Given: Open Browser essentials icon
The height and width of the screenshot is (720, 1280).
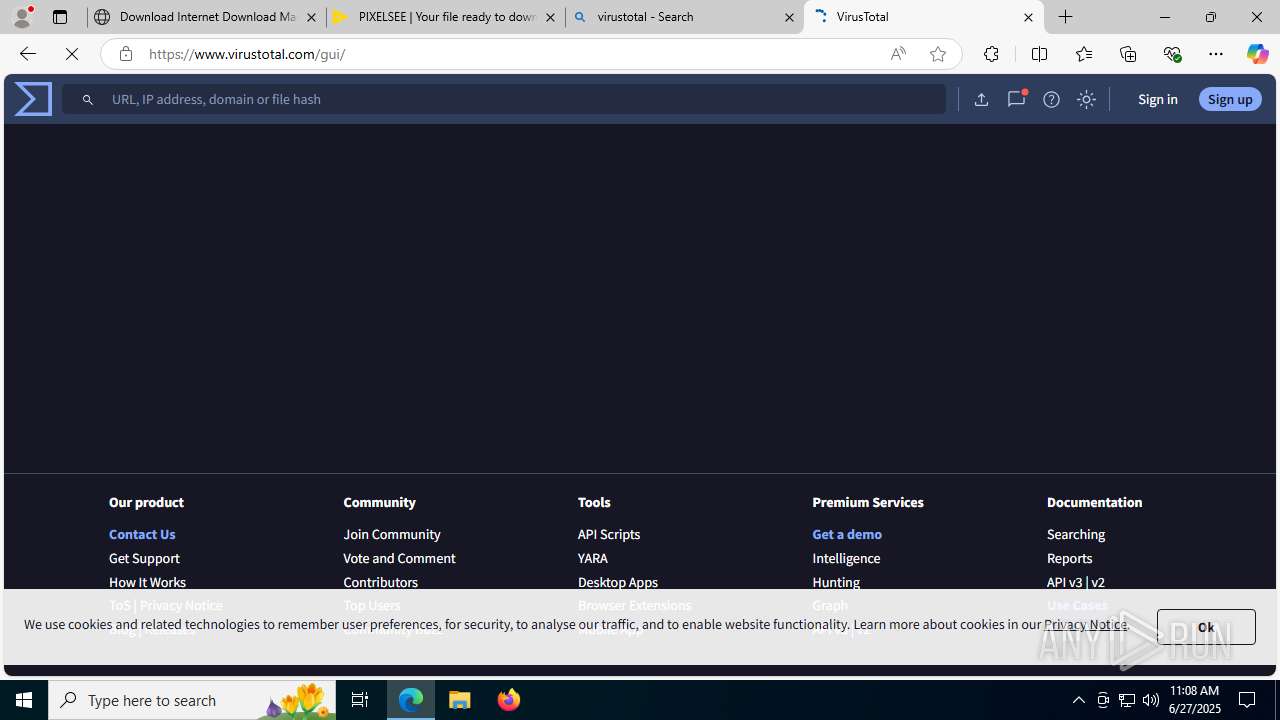Looking at the screenshot, I should 1172,54.
